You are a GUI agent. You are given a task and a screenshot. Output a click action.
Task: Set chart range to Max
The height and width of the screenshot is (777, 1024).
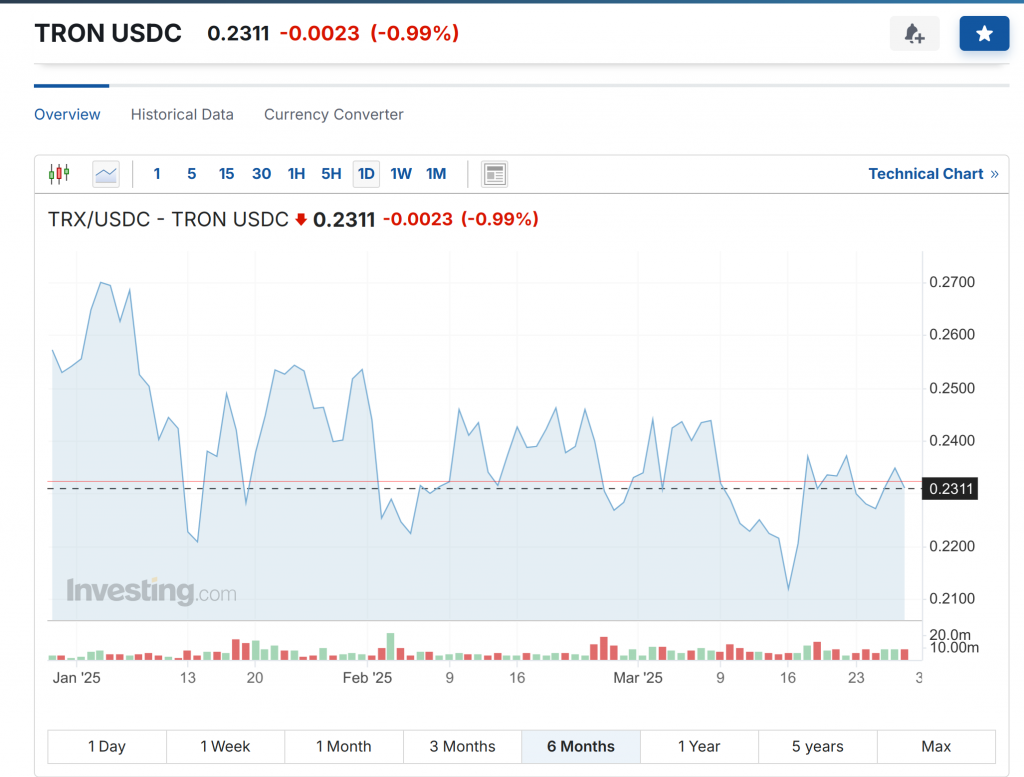coord(936,746)
